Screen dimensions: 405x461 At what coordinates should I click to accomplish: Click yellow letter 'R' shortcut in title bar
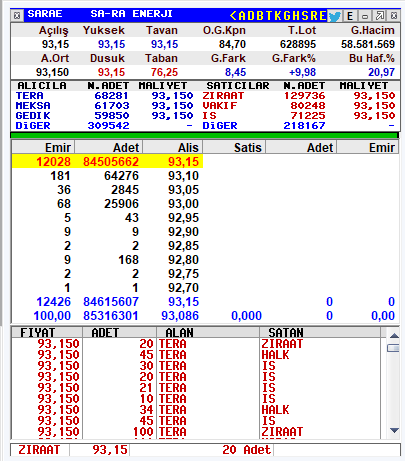[314, 16]
